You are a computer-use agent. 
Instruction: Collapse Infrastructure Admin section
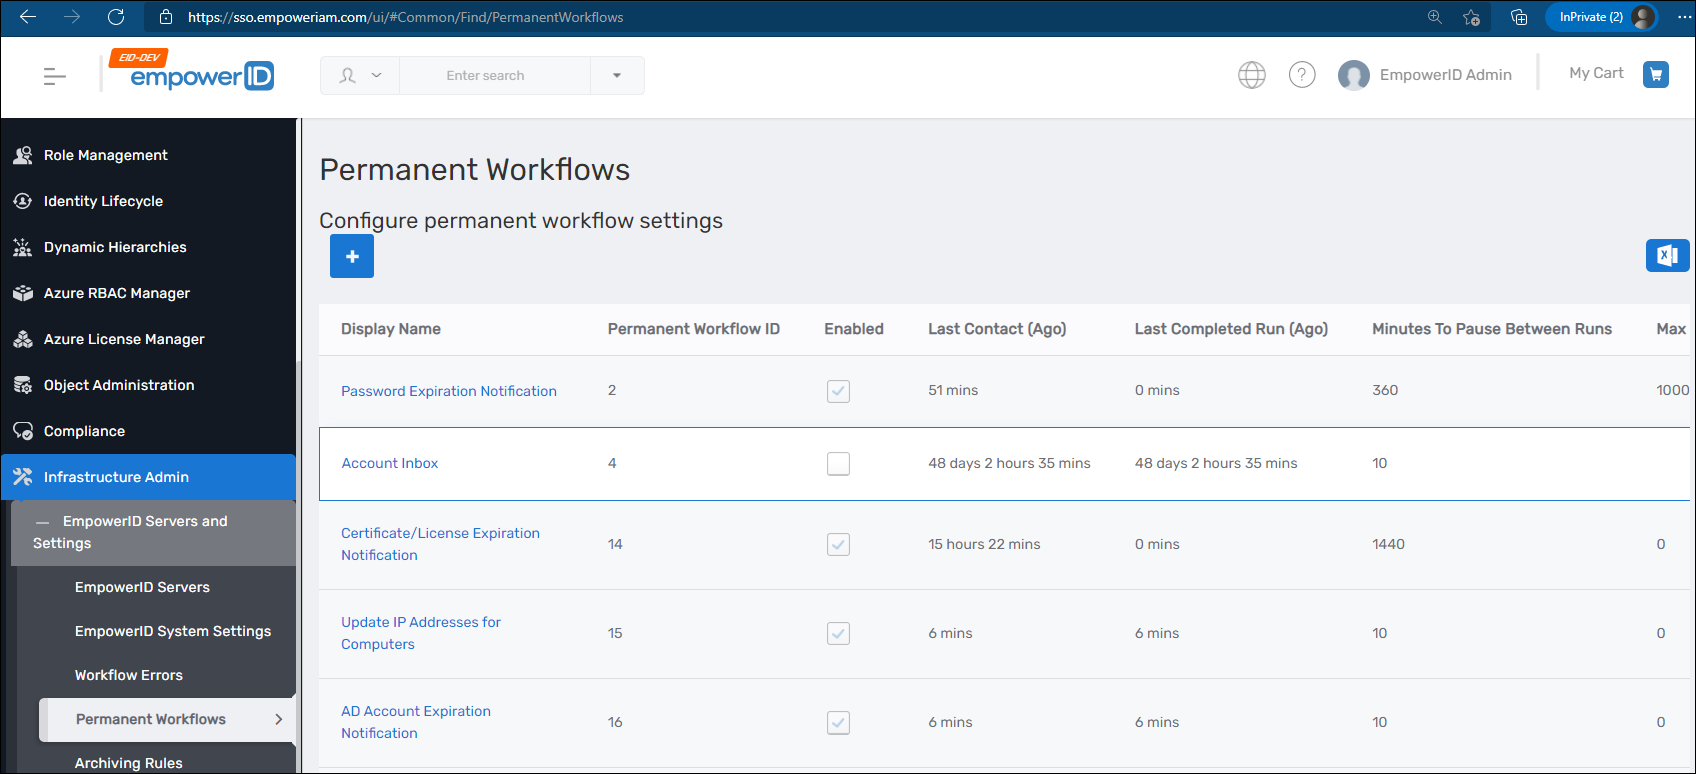(x=148, y=477)
